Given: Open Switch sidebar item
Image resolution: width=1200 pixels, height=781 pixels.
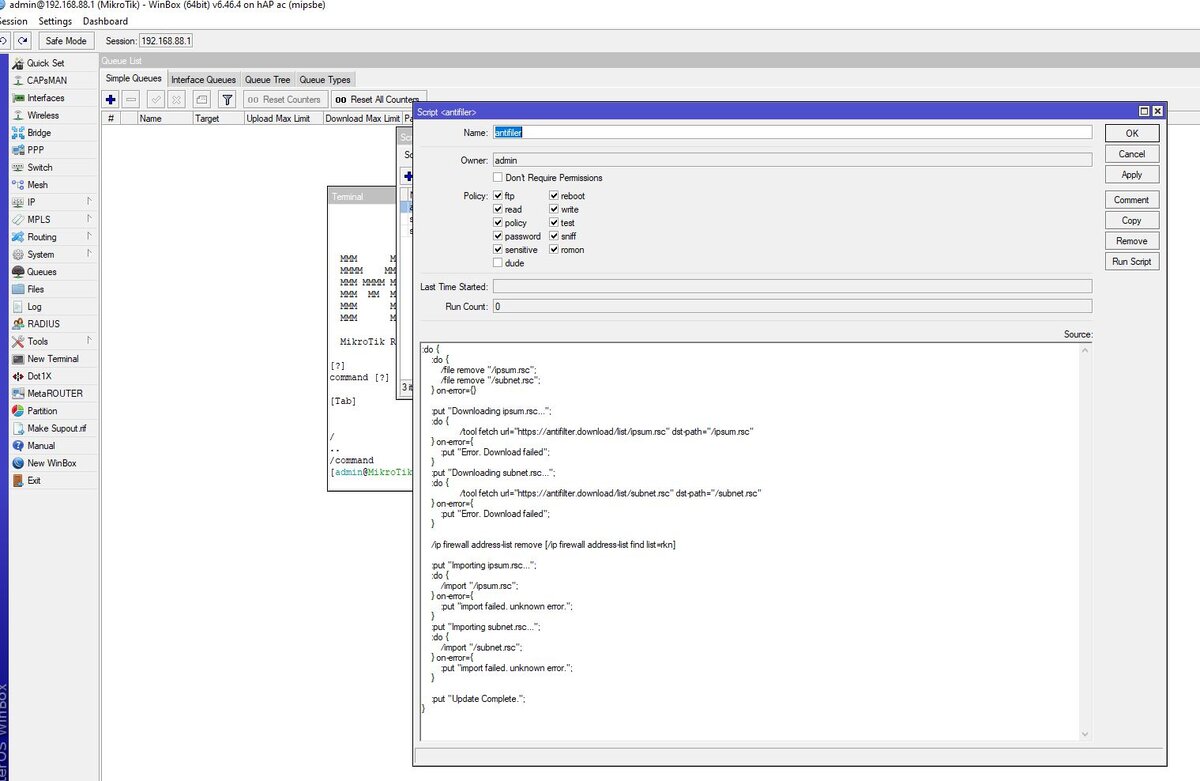Looking at the screenshot, I should pyautogui.click(x=40, y=167).
